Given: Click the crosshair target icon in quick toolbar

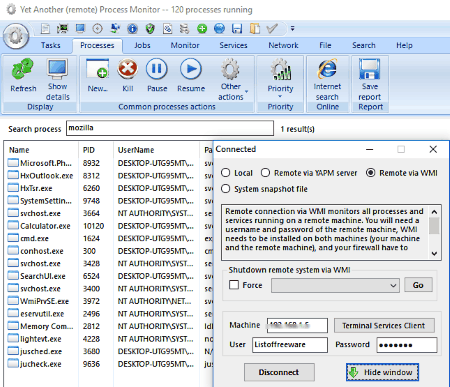Looking at the screenshot, I should pos(97,29).
